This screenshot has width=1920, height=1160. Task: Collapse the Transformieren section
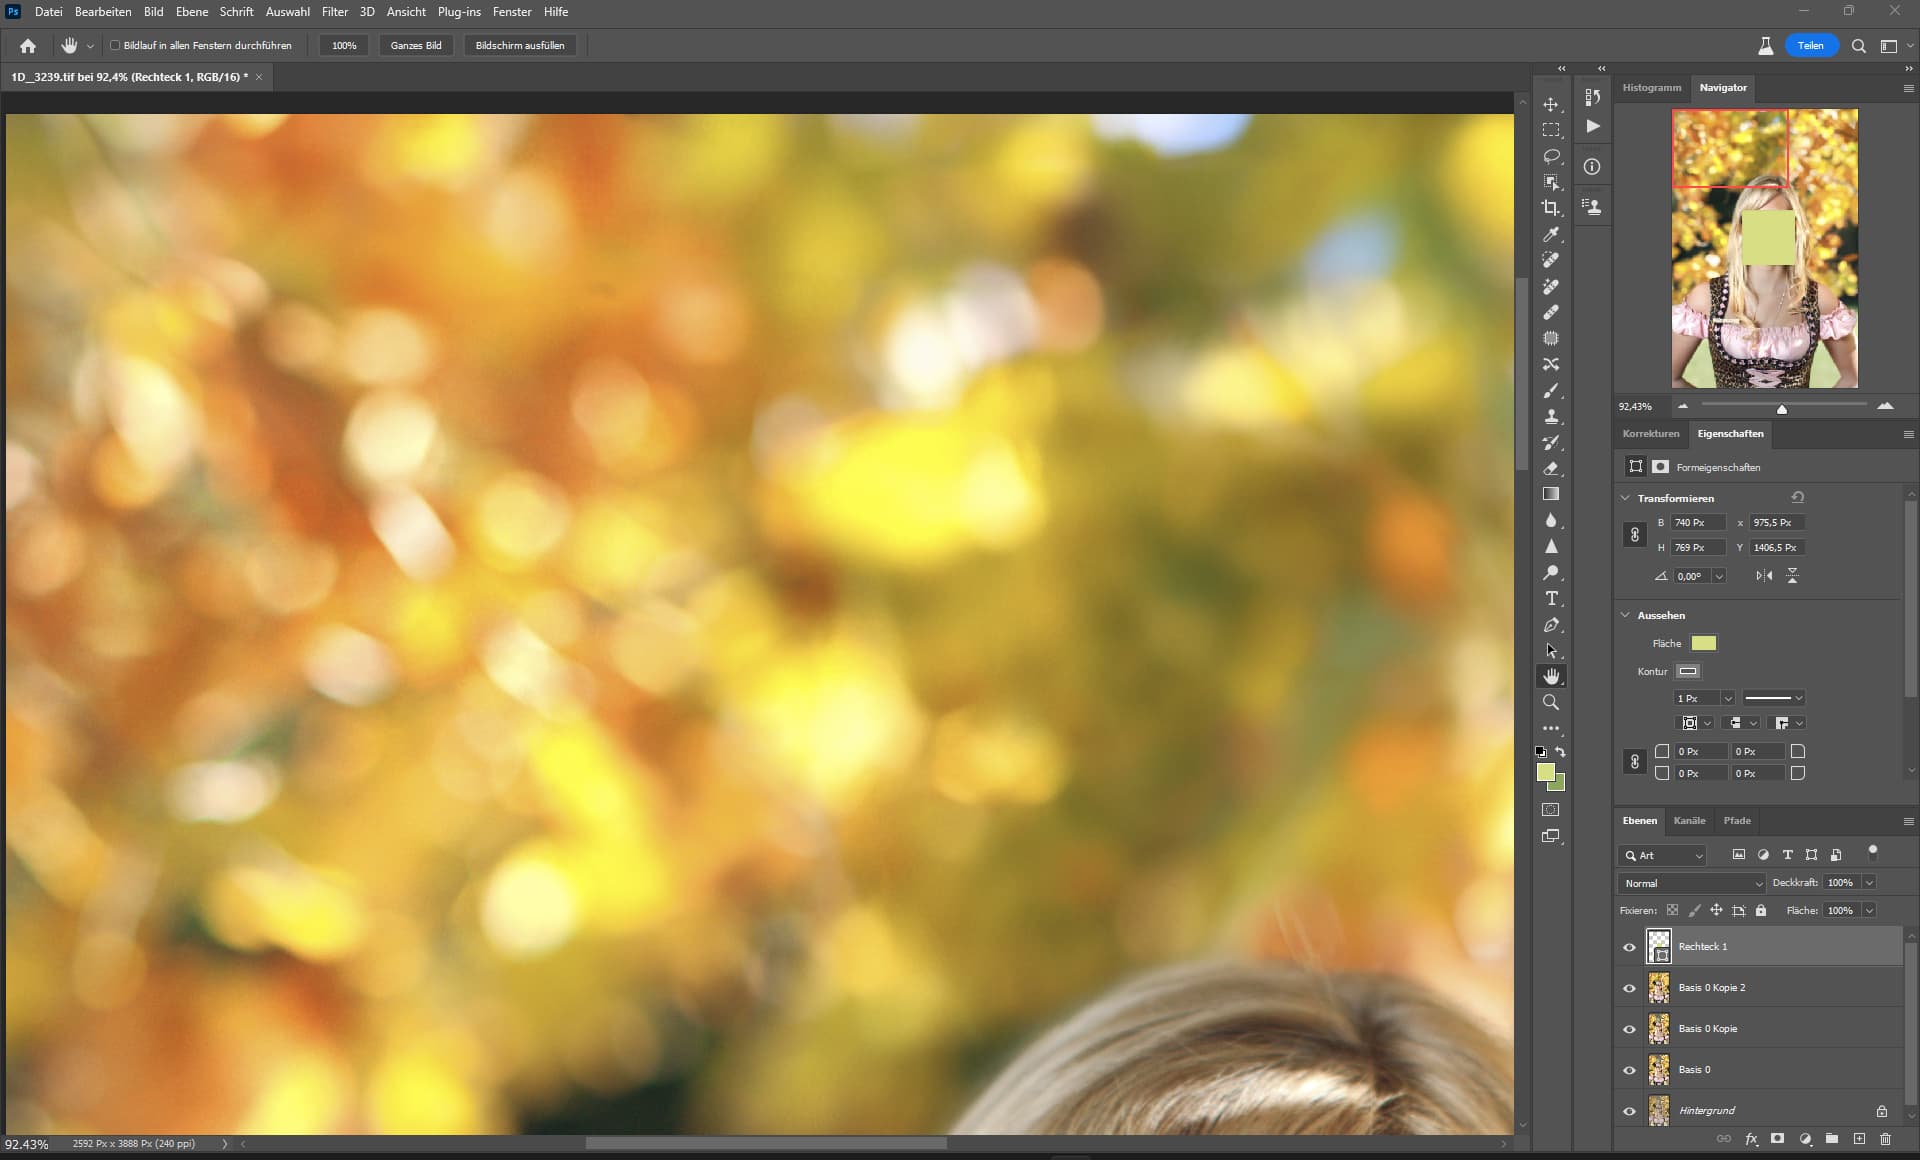pyautogui.click(x=1625, y=498)
